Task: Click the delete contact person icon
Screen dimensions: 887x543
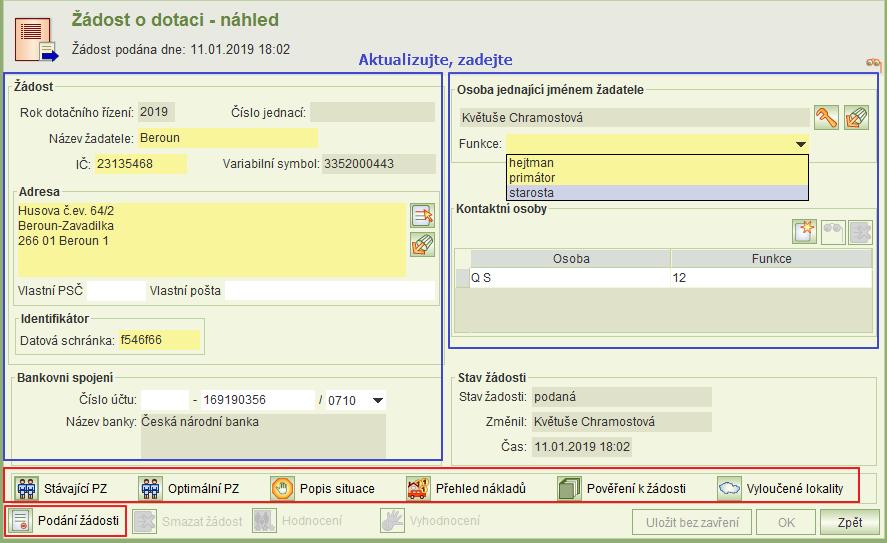Action: point(860,232)
